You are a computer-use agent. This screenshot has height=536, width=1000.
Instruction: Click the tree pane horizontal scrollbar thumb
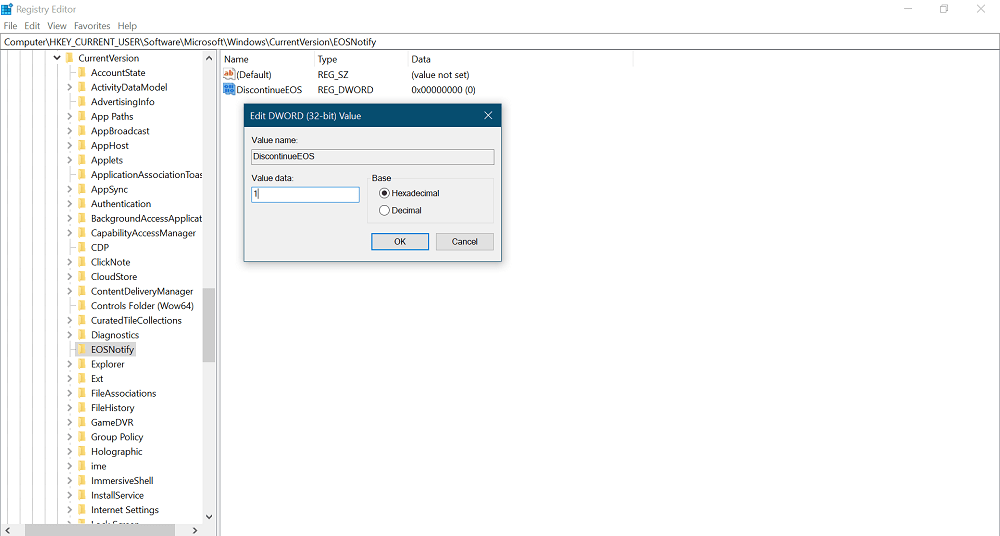(x=99, y=530)
